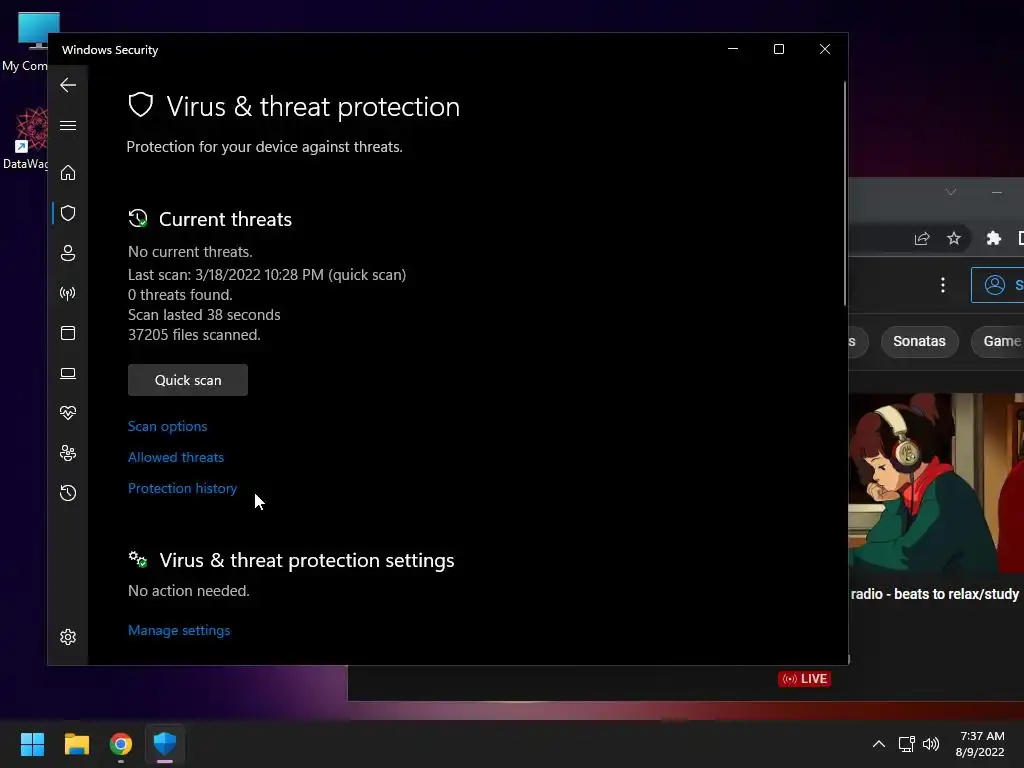Open the Home page in Windows Security
Screen dimensions: 1024x768
pos(68,172)
